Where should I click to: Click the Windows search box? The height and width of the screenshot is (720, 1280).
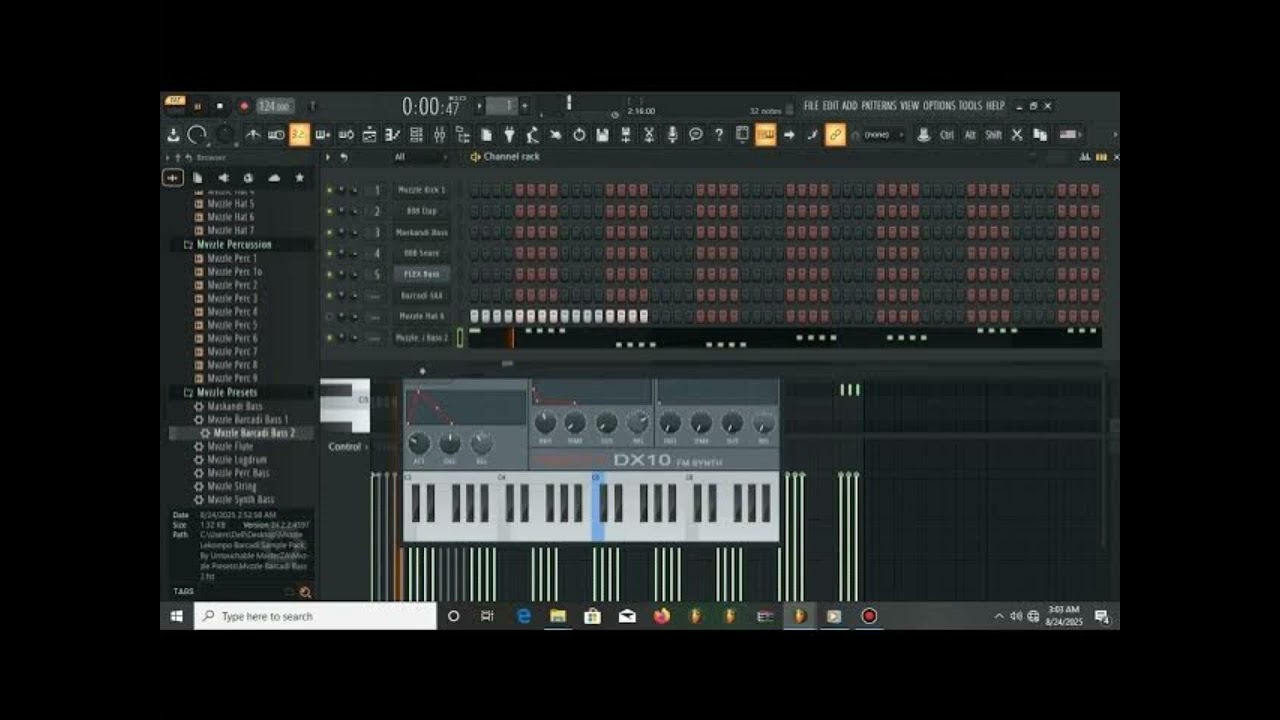coord(315,616)
